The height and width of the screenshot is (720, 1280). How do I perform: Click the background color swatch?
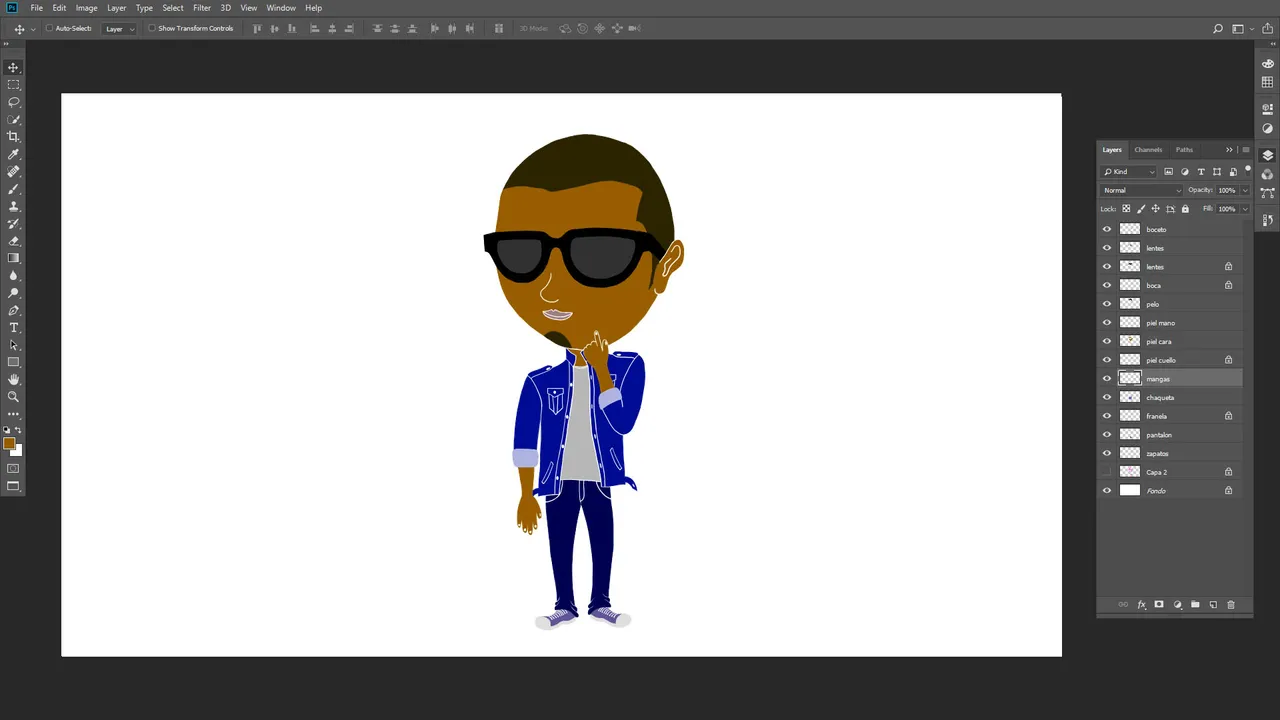pyautogui.click(x=17, y=451)
